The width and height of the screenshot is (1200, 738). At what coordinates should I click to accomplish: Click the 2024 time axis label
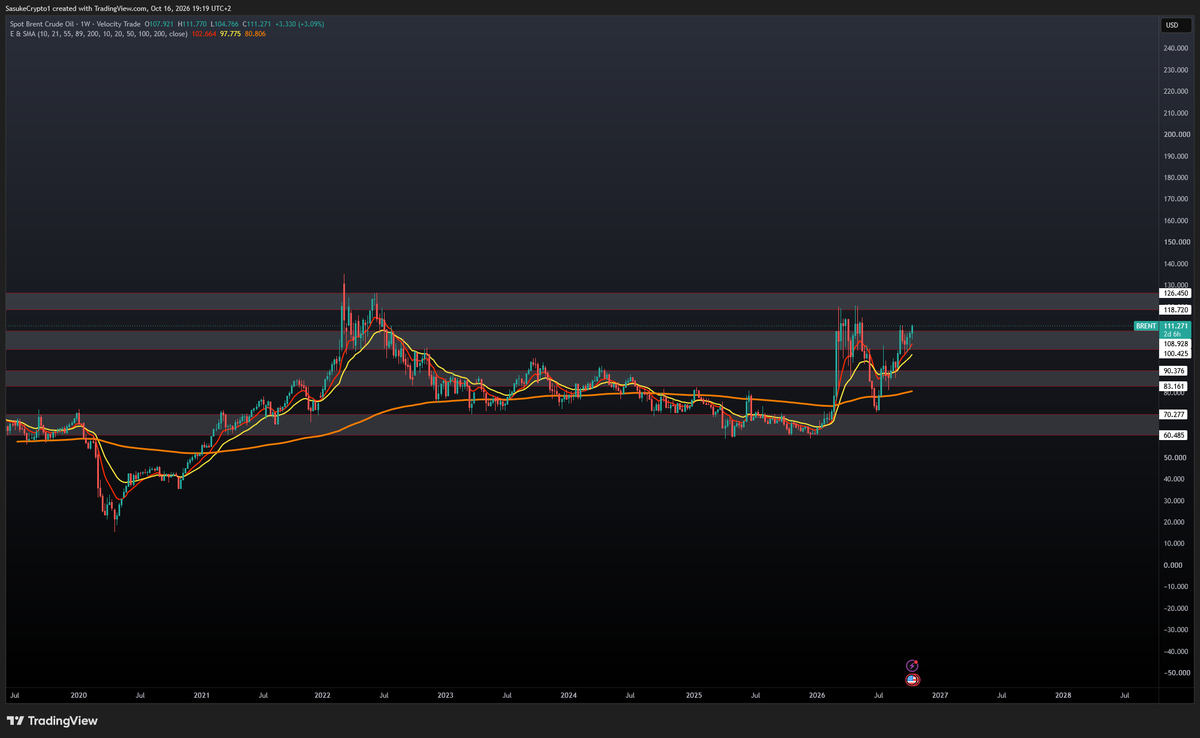[569, 694]
